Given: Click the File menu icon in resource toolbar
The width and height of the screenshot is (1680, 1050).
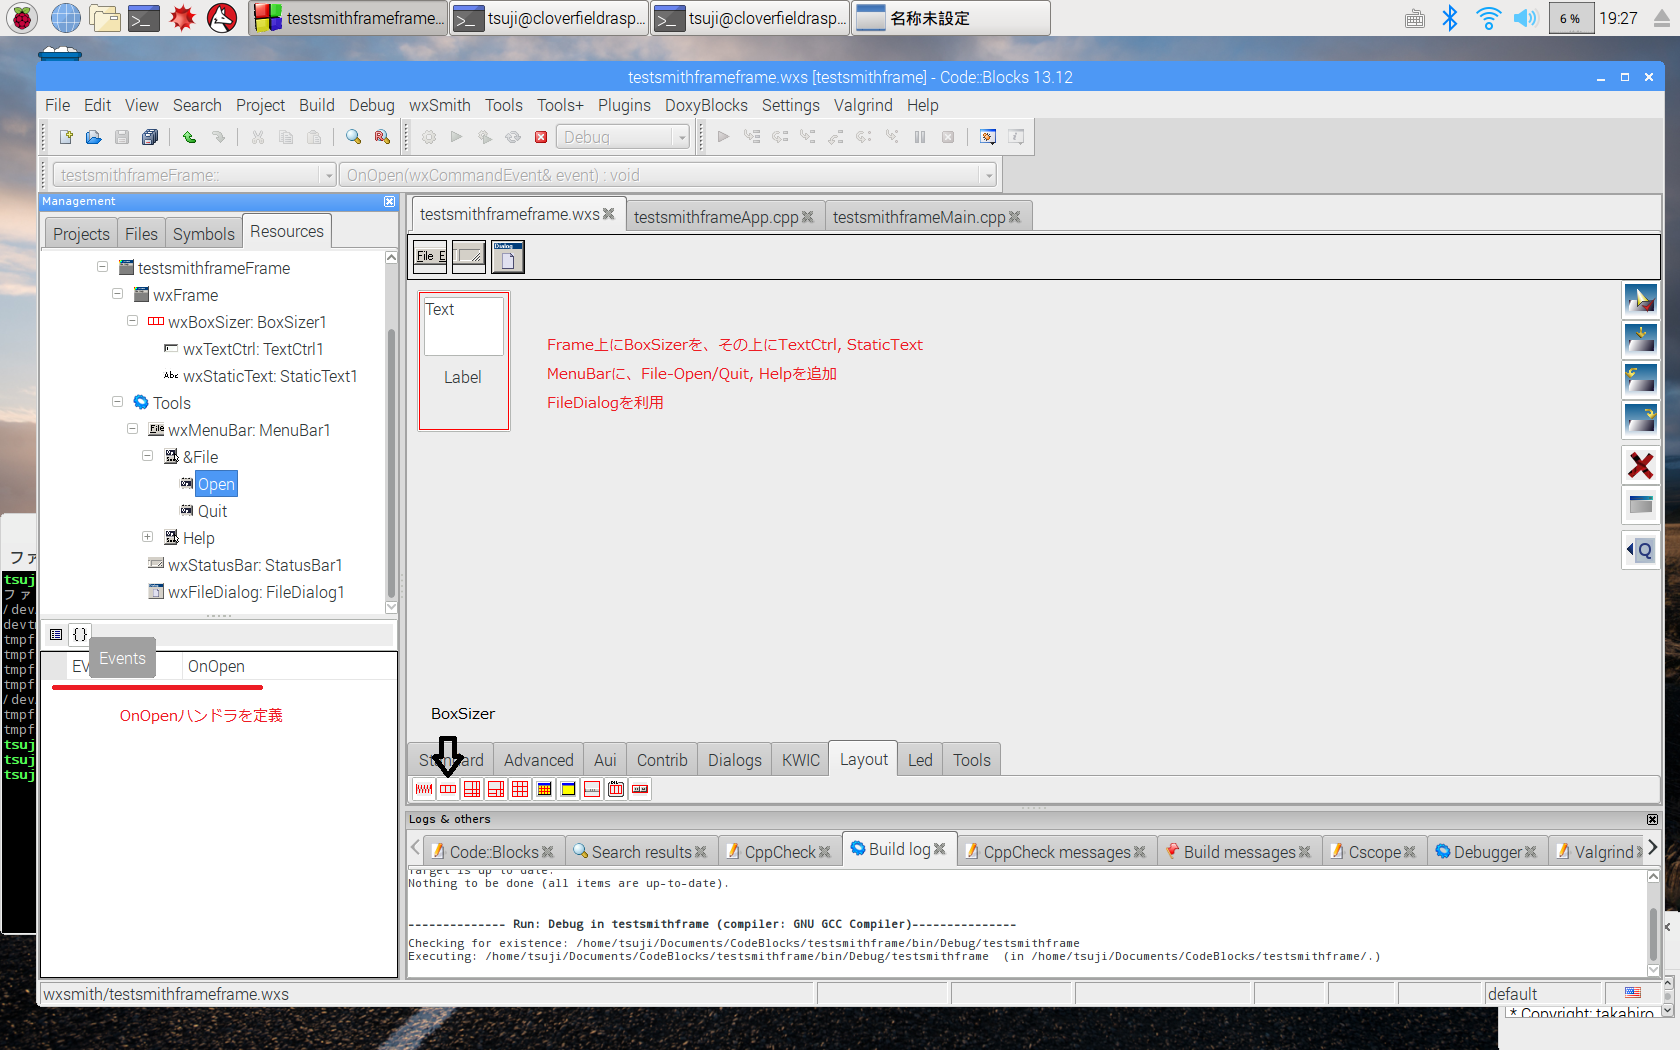Looking at the screenshot, I should pos(431,257).
